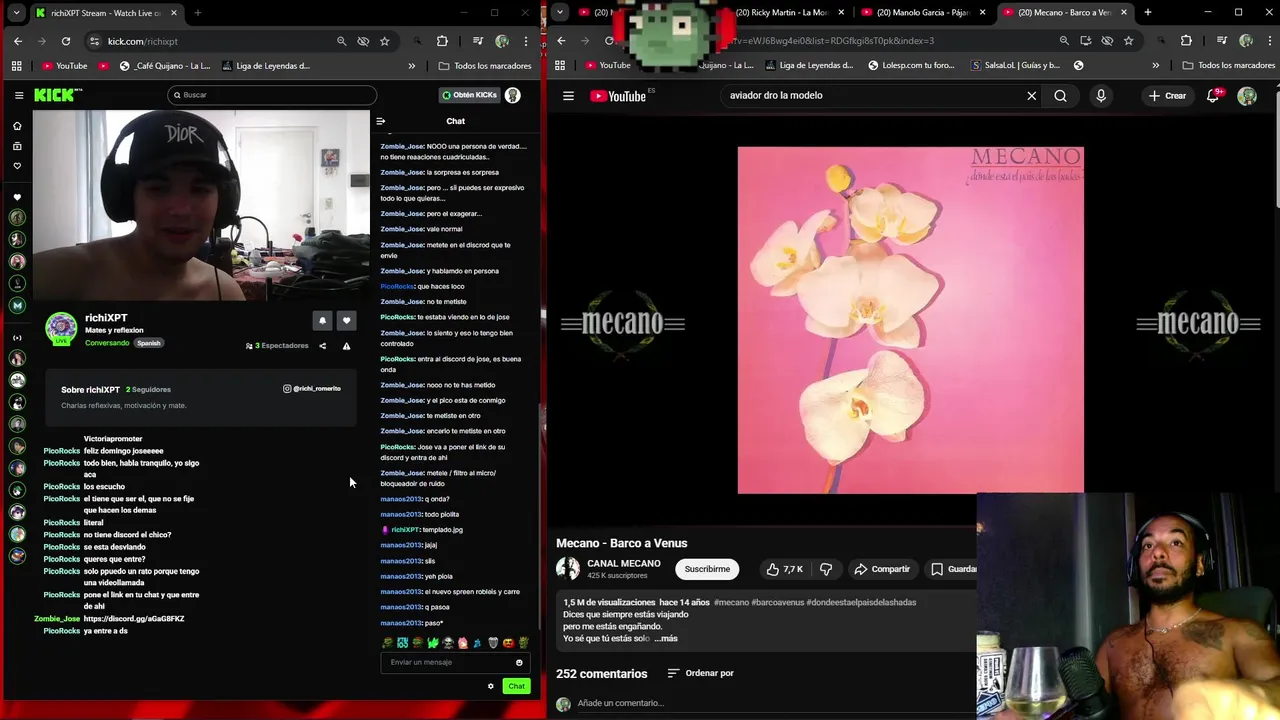Image resolution: width=1280 pixels, height=720 pixels.
Task: Open Browse icon in Kick sidebar
Action: click(x=17, y=146)
